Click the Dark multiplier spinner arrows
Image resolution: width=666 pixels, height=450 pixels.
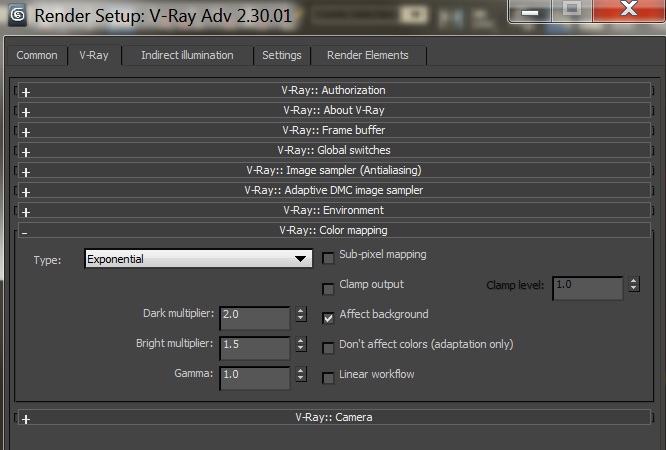point(301,314)
